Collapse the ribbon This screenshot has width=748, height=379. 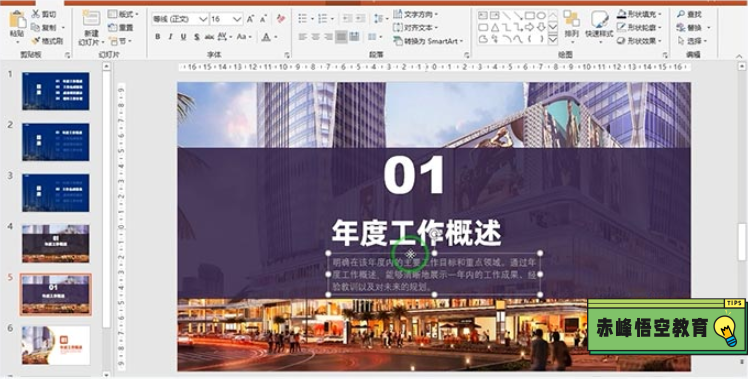740,56
